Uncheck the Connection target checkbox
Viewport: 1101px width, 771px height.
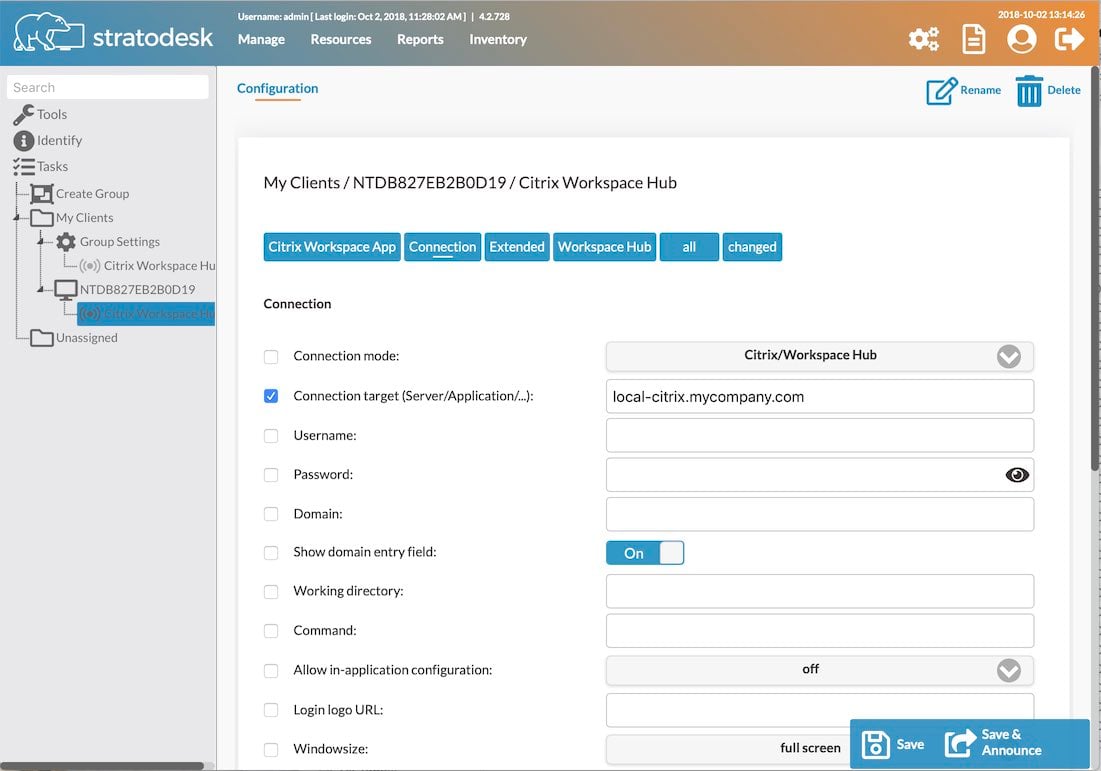tap(271, 396)
